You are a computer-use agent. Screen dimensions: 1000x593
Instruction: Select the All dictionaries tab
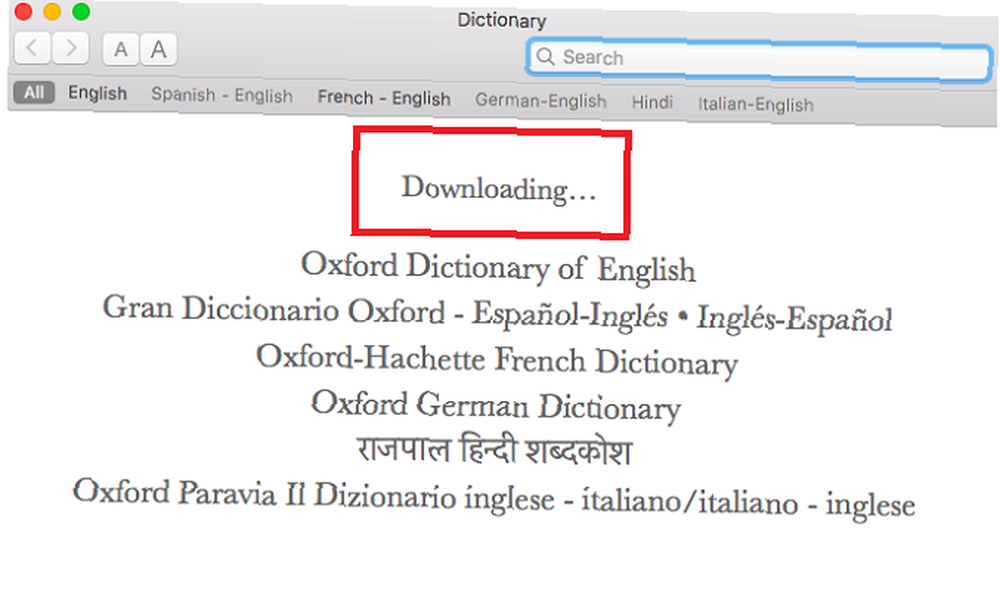pos(34,92)
